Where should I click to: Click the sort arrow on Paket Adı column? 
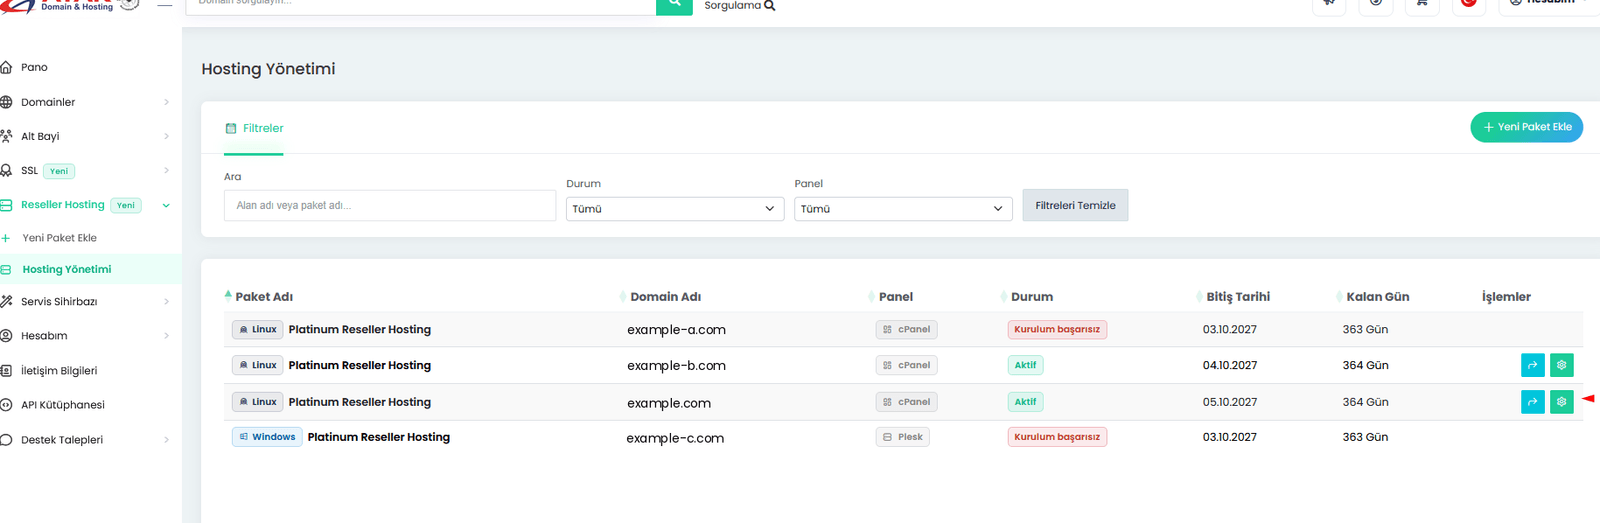pos(228,295)
